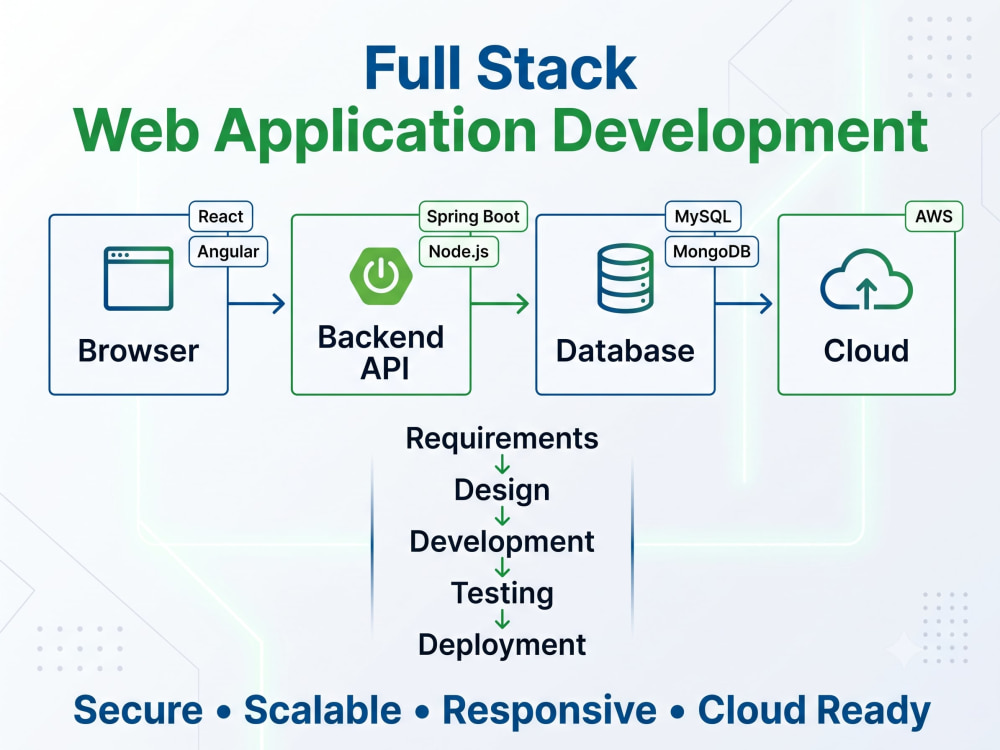The image size is (1000, 750).
Task: Select the MongoDB tag
Action: coord(712,251)
